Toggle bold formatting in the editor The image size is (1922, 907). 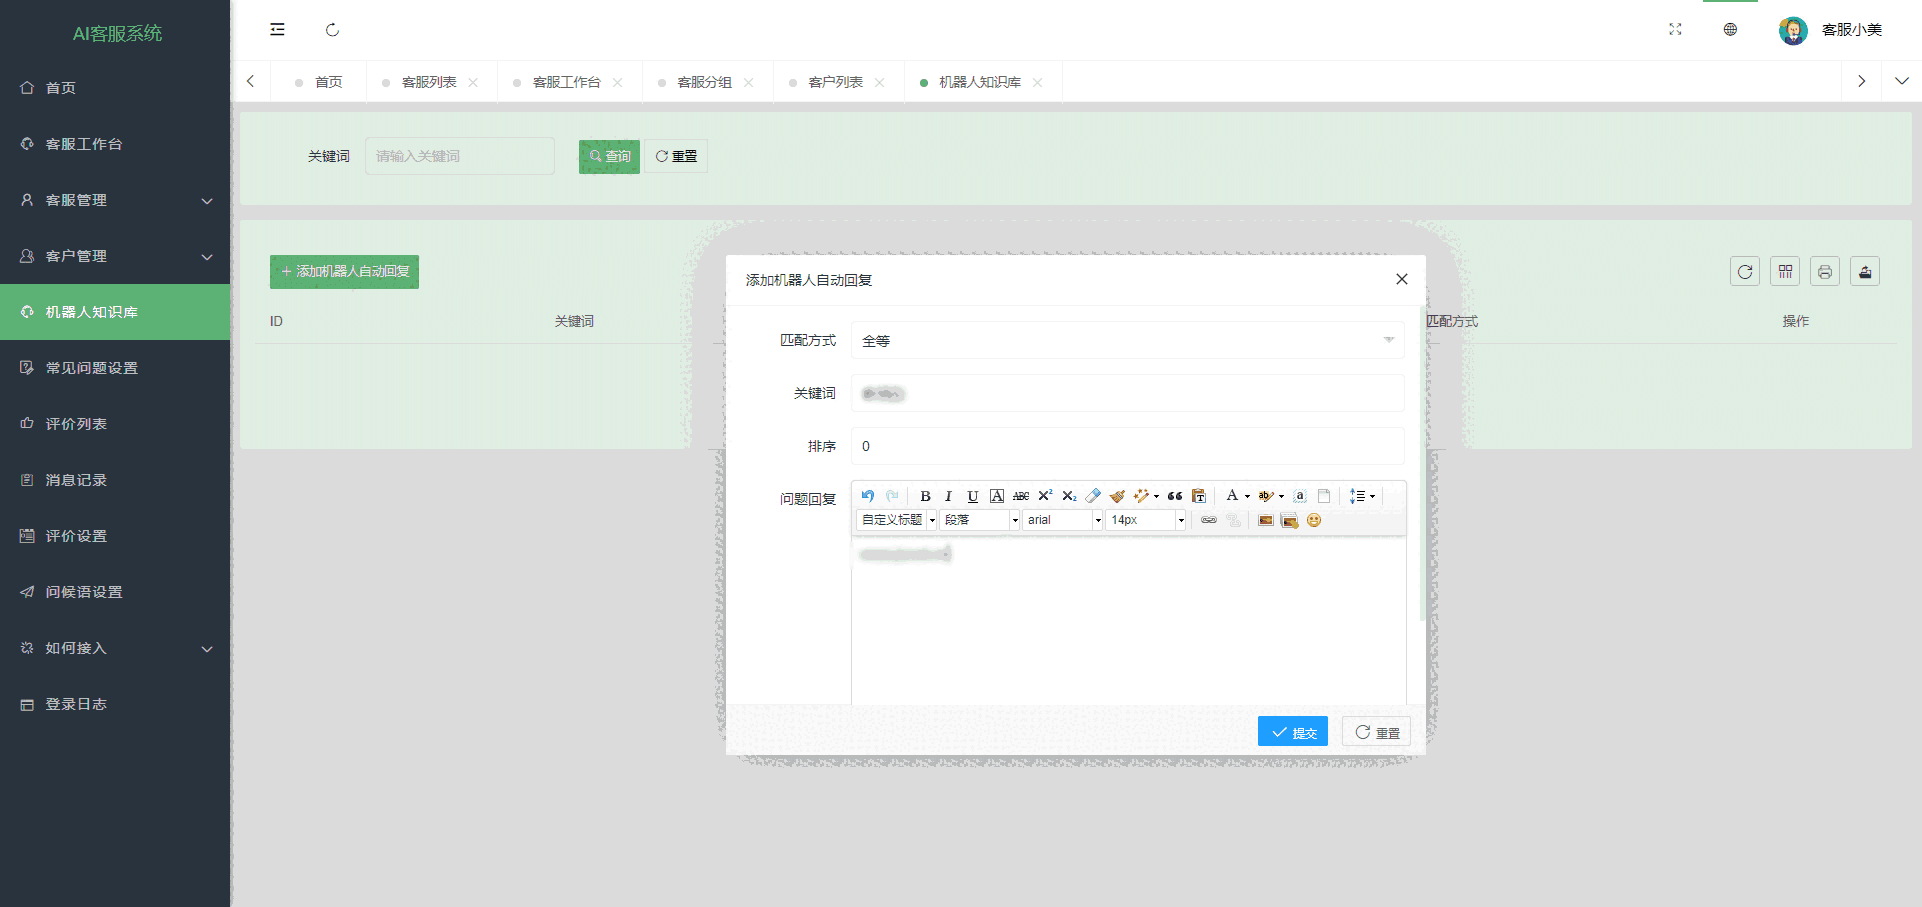(925, 496)
